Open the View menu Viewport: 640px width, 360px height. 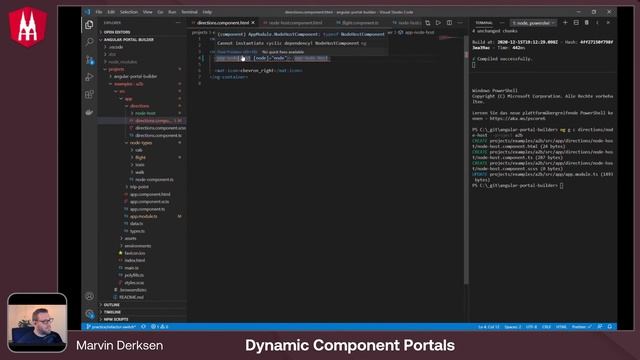point(147,12)
